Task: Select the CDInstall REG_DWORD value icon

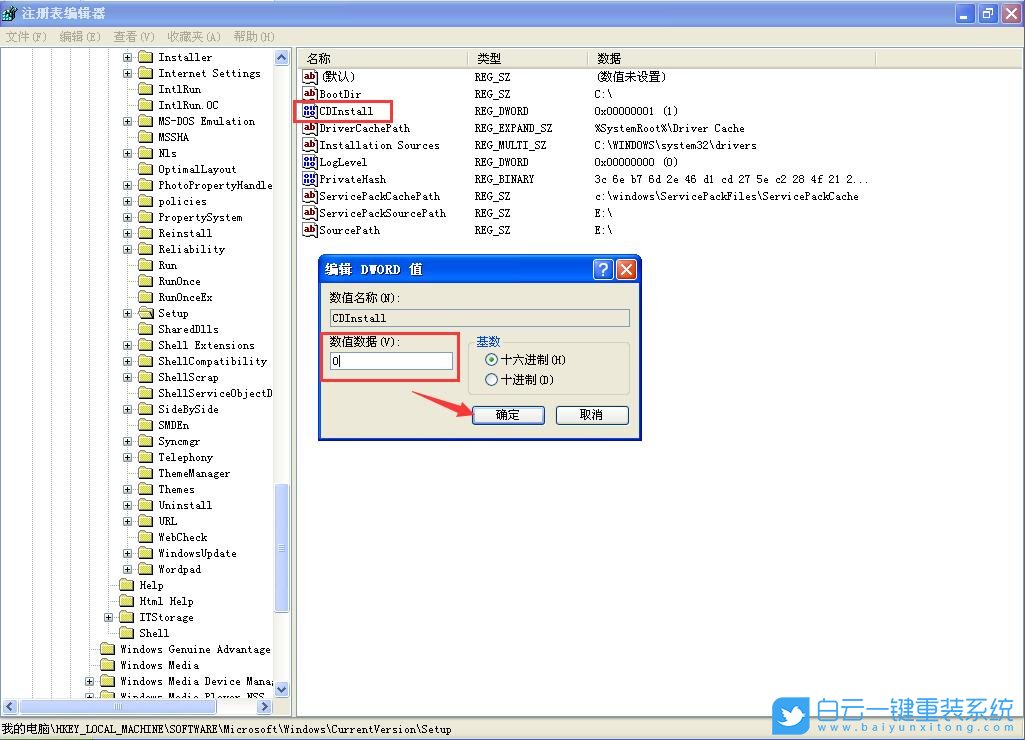Action: [x=309, y=111]
